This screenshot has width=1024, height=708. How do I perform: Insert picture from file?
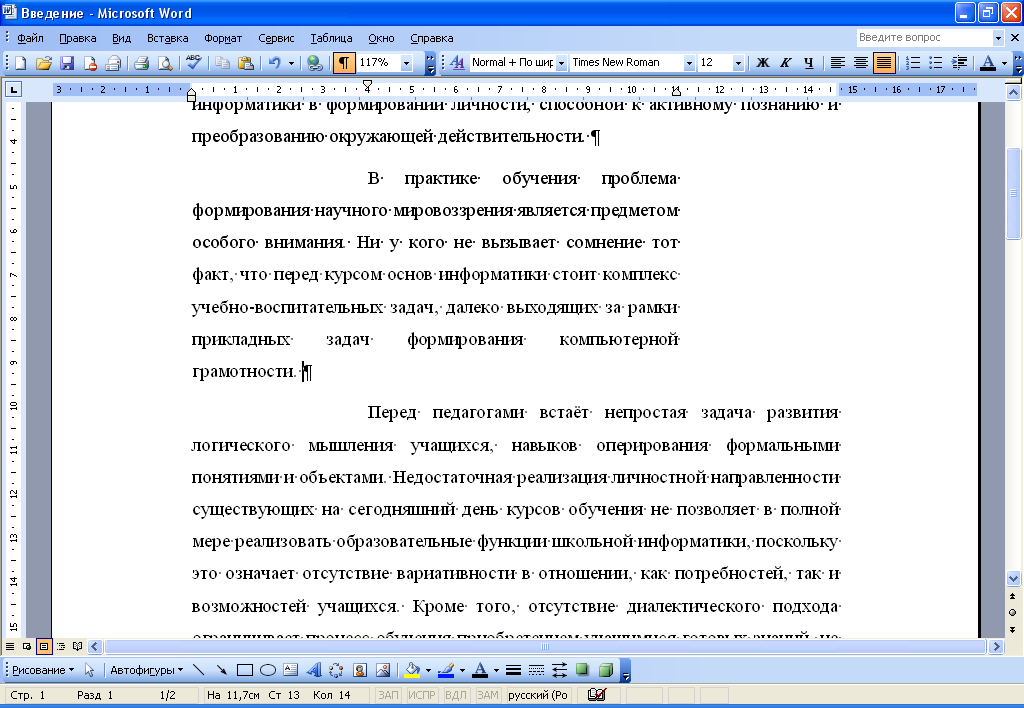tap(383, 669)
